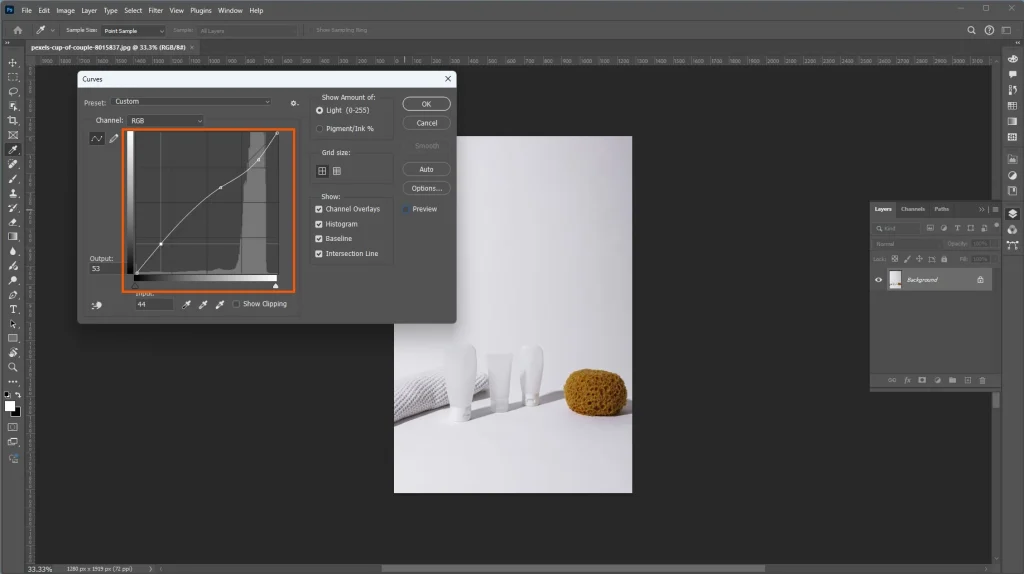Select Light (0-255) radio button
The height and width of the screenshot is (574, 1024).
(x=319, y=110)
